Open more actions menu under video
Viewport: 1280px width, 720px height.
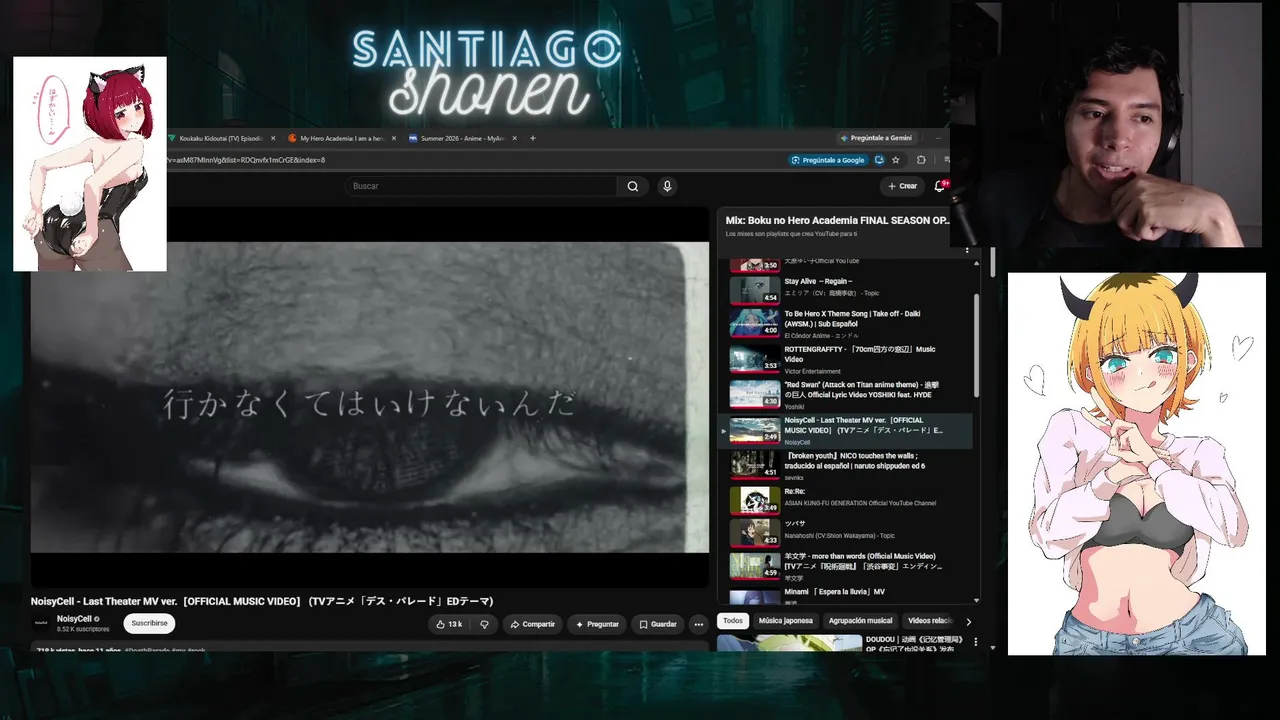699,624
